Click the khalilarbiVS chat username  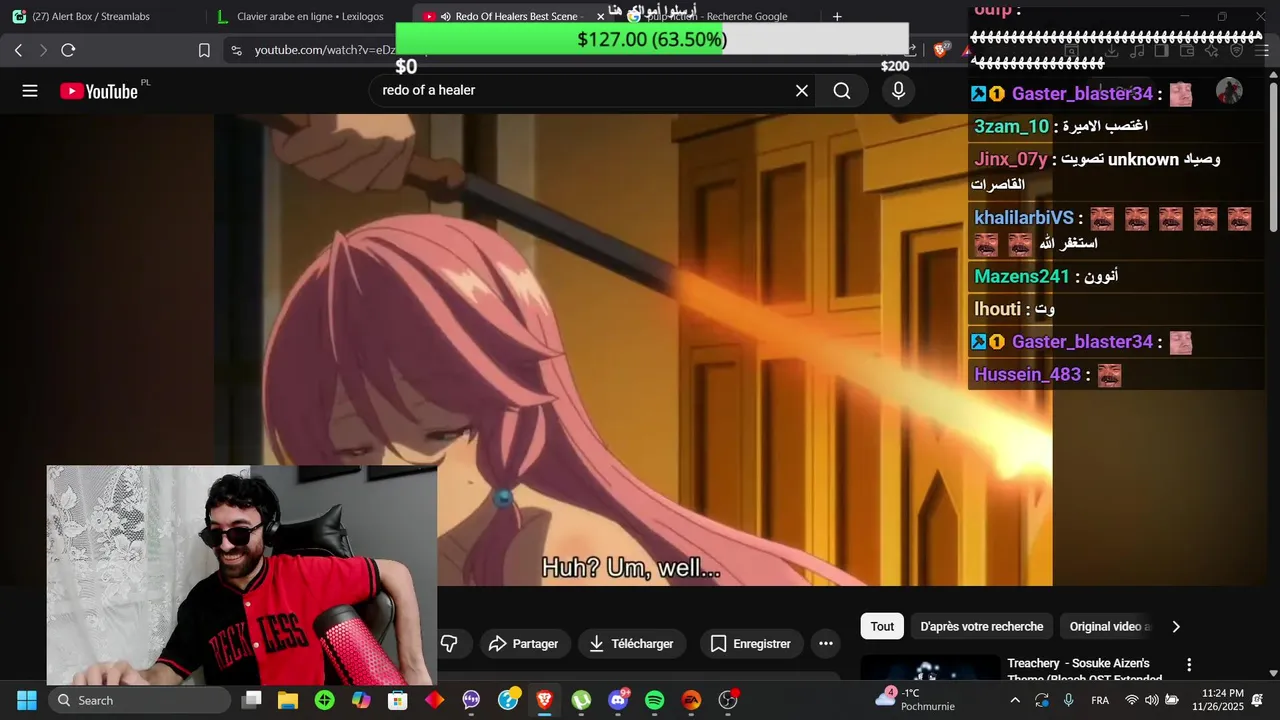click(x=1024, y=218)
